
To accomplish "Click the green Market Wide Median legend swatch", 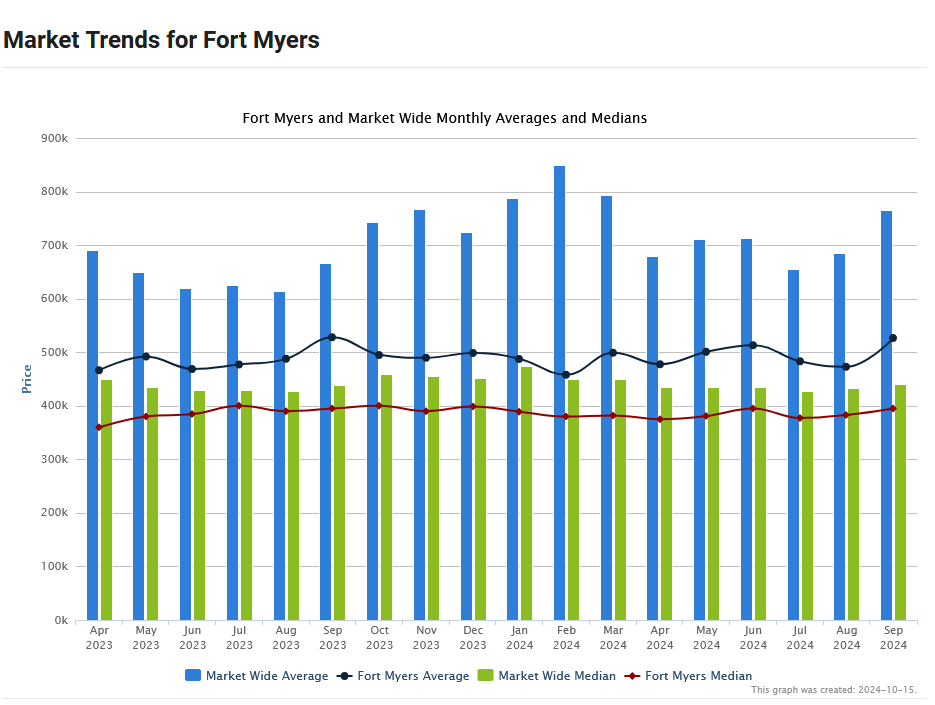I will click(x=486, y=676).
